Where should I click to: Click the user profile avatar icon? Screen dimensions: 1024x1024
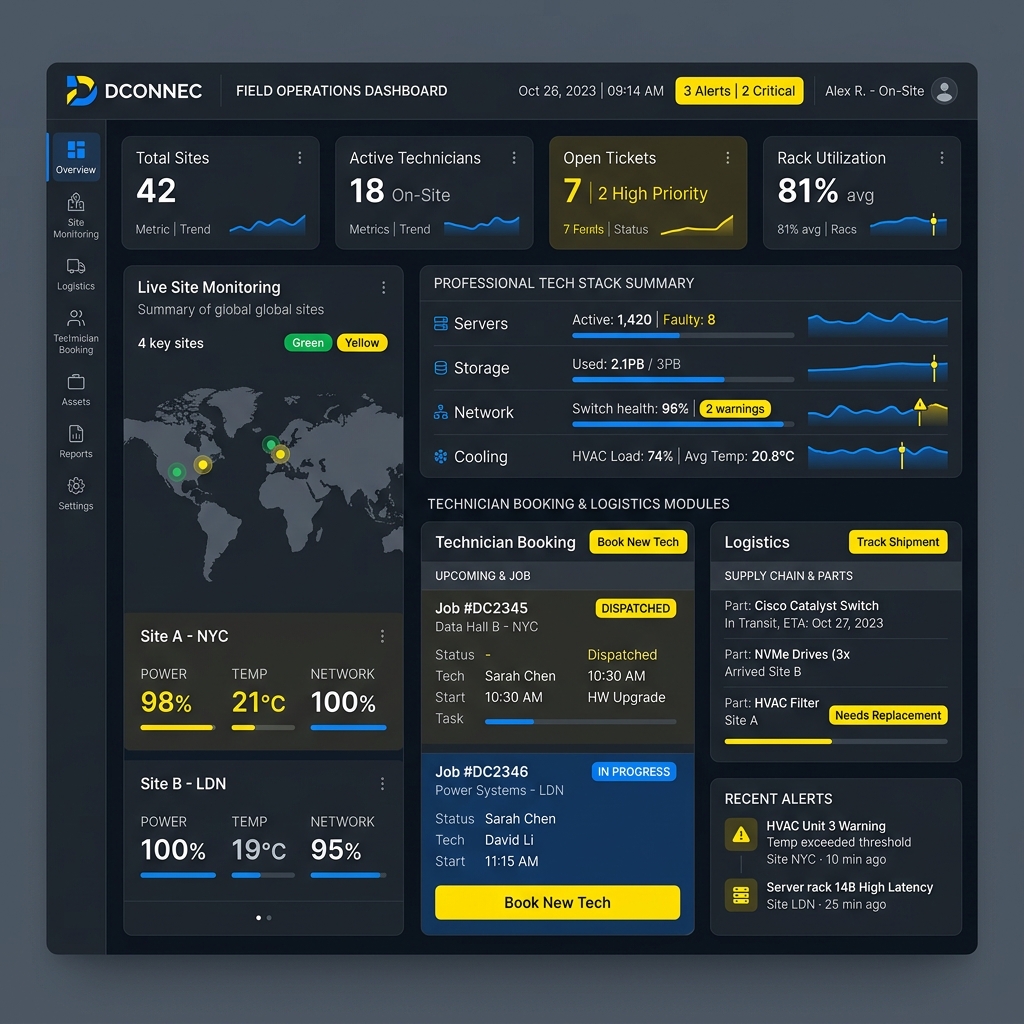click(x=943, y=91)
